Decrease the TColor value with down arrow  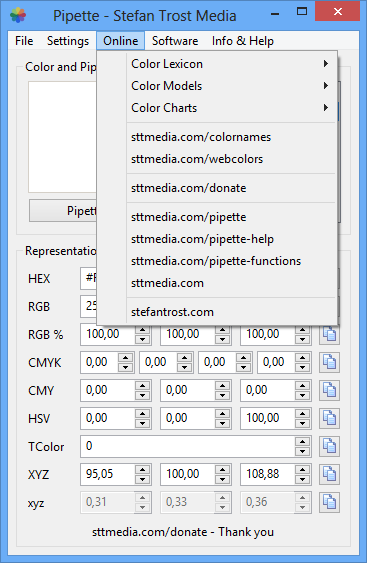(x=303, y=451)
